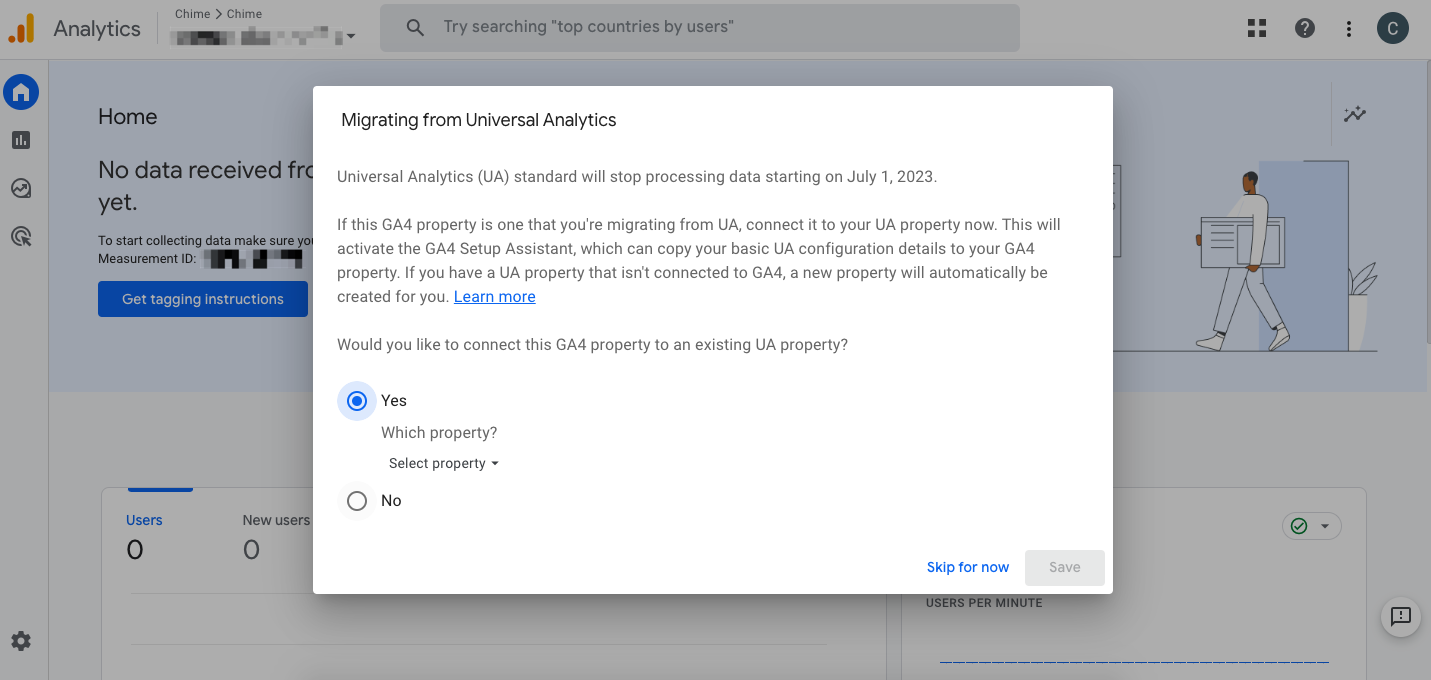Click the Measurement ID label
Screen dimensions: 1431x680
[x=147, y=259]
